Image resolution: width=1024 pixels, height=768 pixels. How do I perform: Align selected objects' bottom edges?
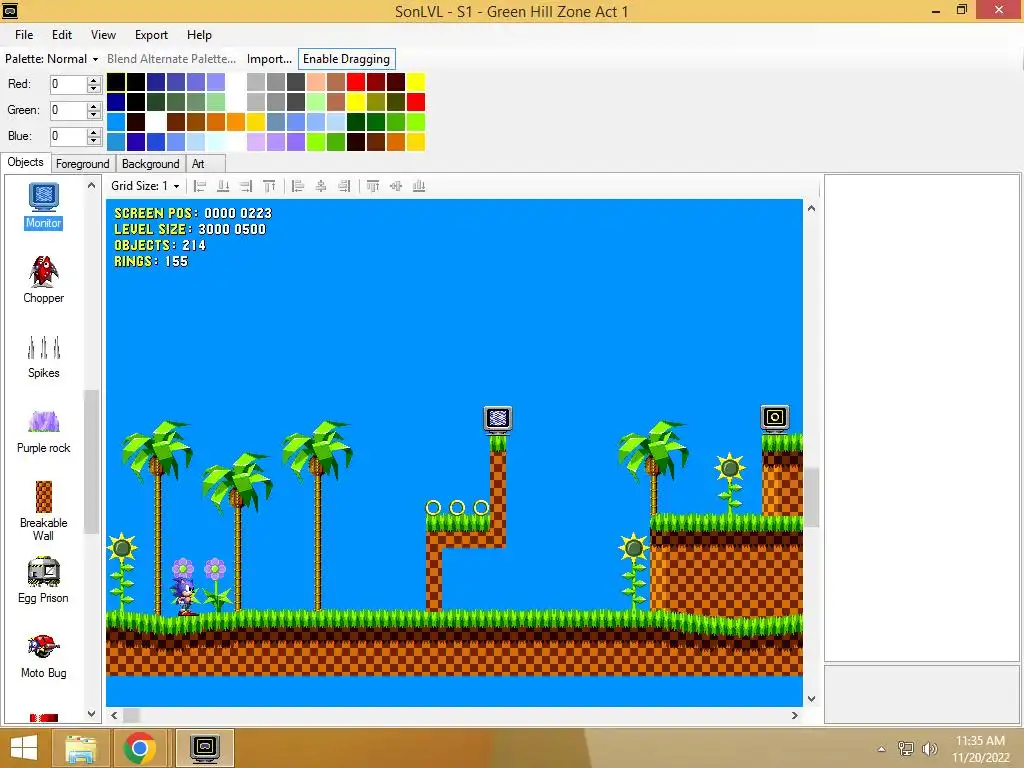point(419,186)
